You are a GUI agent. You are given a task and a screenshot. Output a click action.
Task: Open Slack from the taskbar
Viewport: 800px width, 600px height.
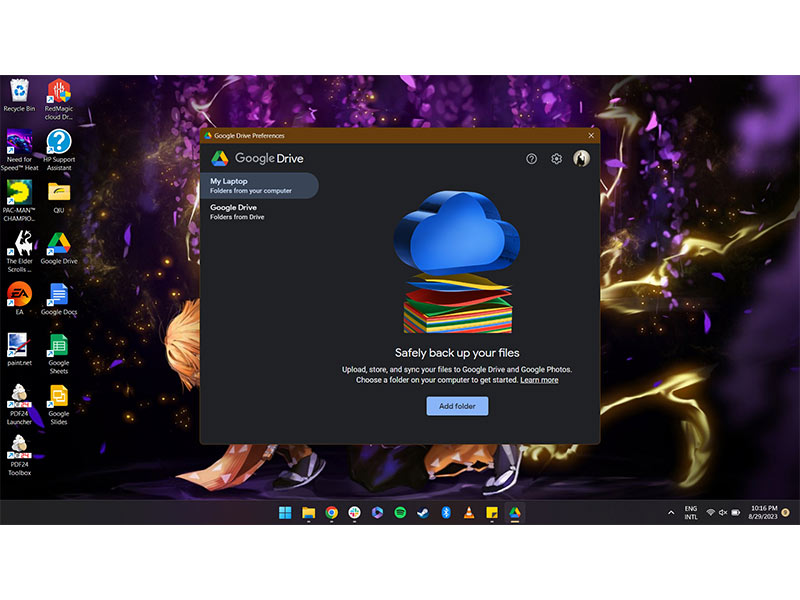354,513
